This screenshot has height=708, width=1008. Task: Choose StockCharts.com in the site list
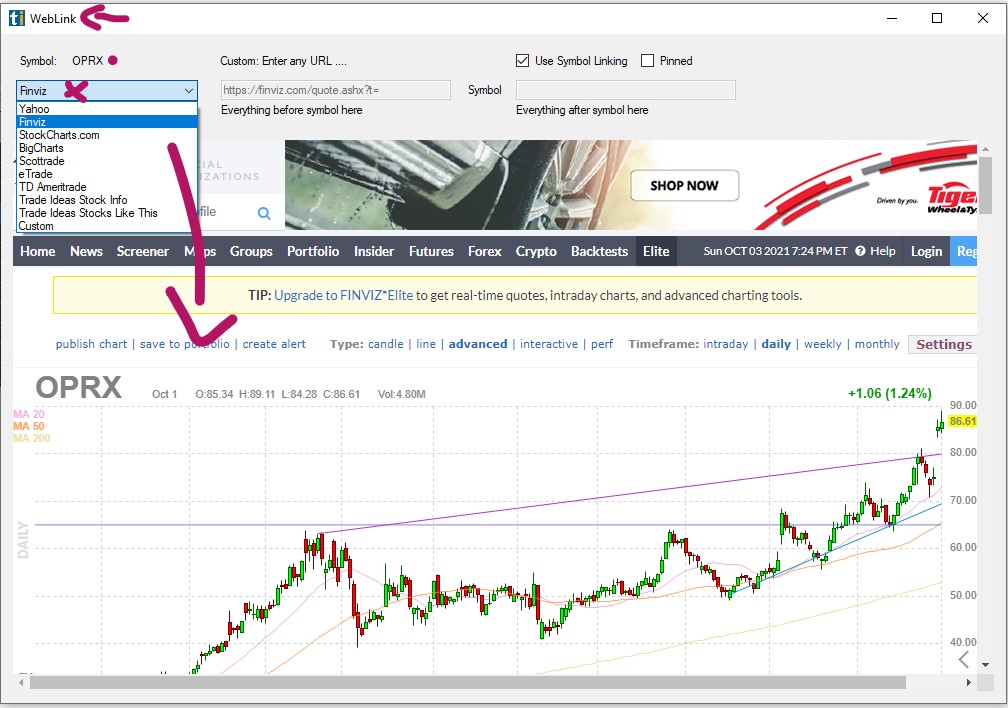click(x=59, y=135)
